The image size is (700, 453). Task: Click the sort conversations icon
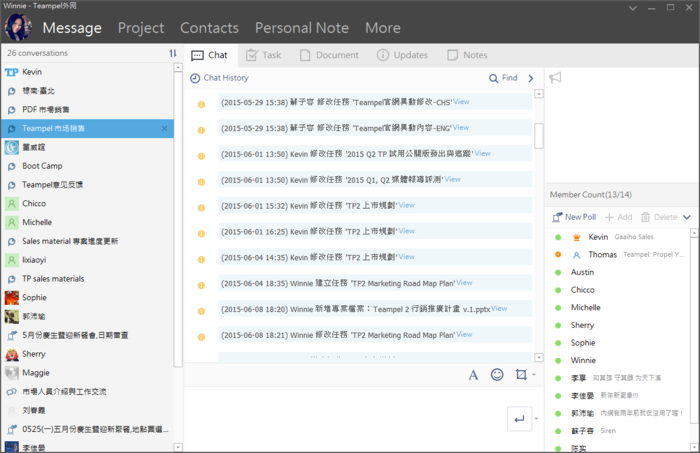(173, 53)
